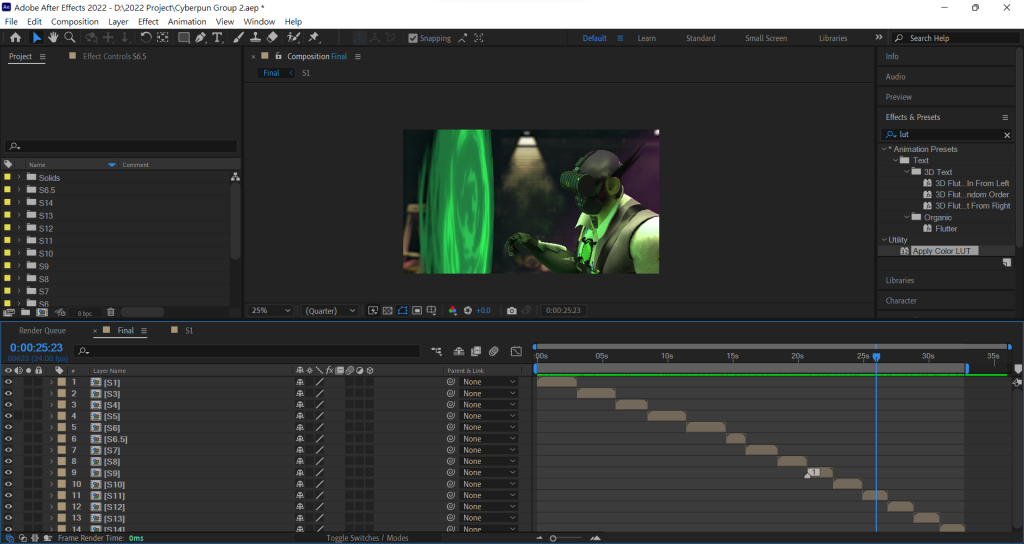
Task: Select the Eraser tool
Action: pyautogui.click(x=272, y=38)
